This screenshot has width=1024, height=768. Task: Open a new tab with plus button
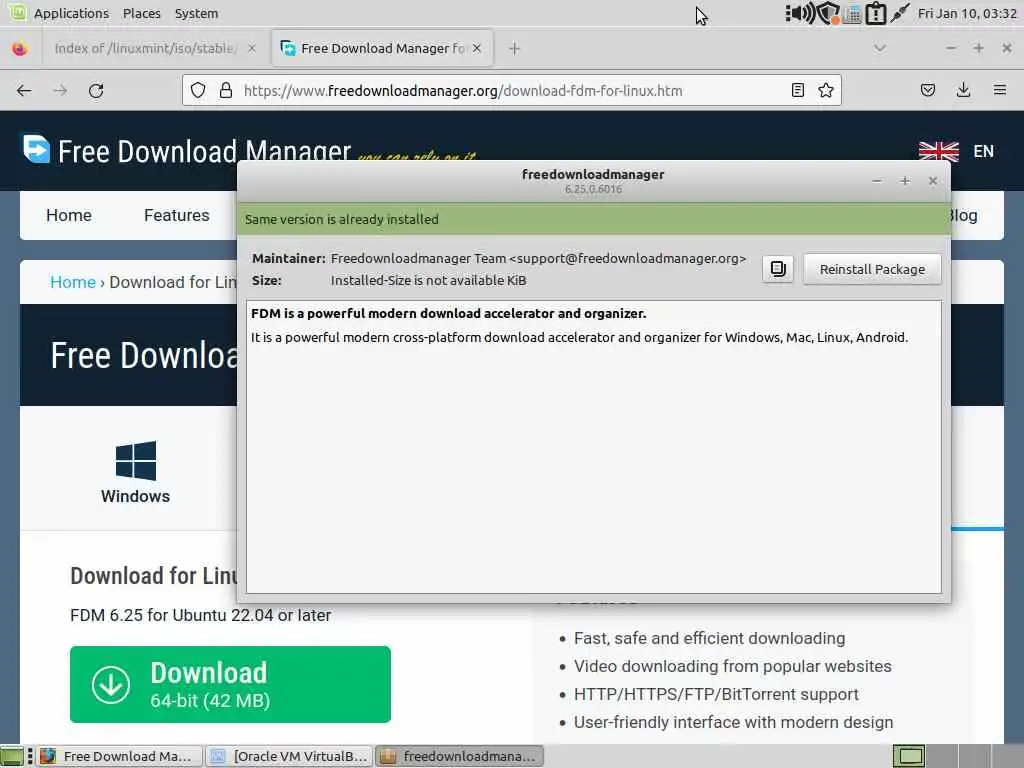pyautogui.click(x=515, y=48)
